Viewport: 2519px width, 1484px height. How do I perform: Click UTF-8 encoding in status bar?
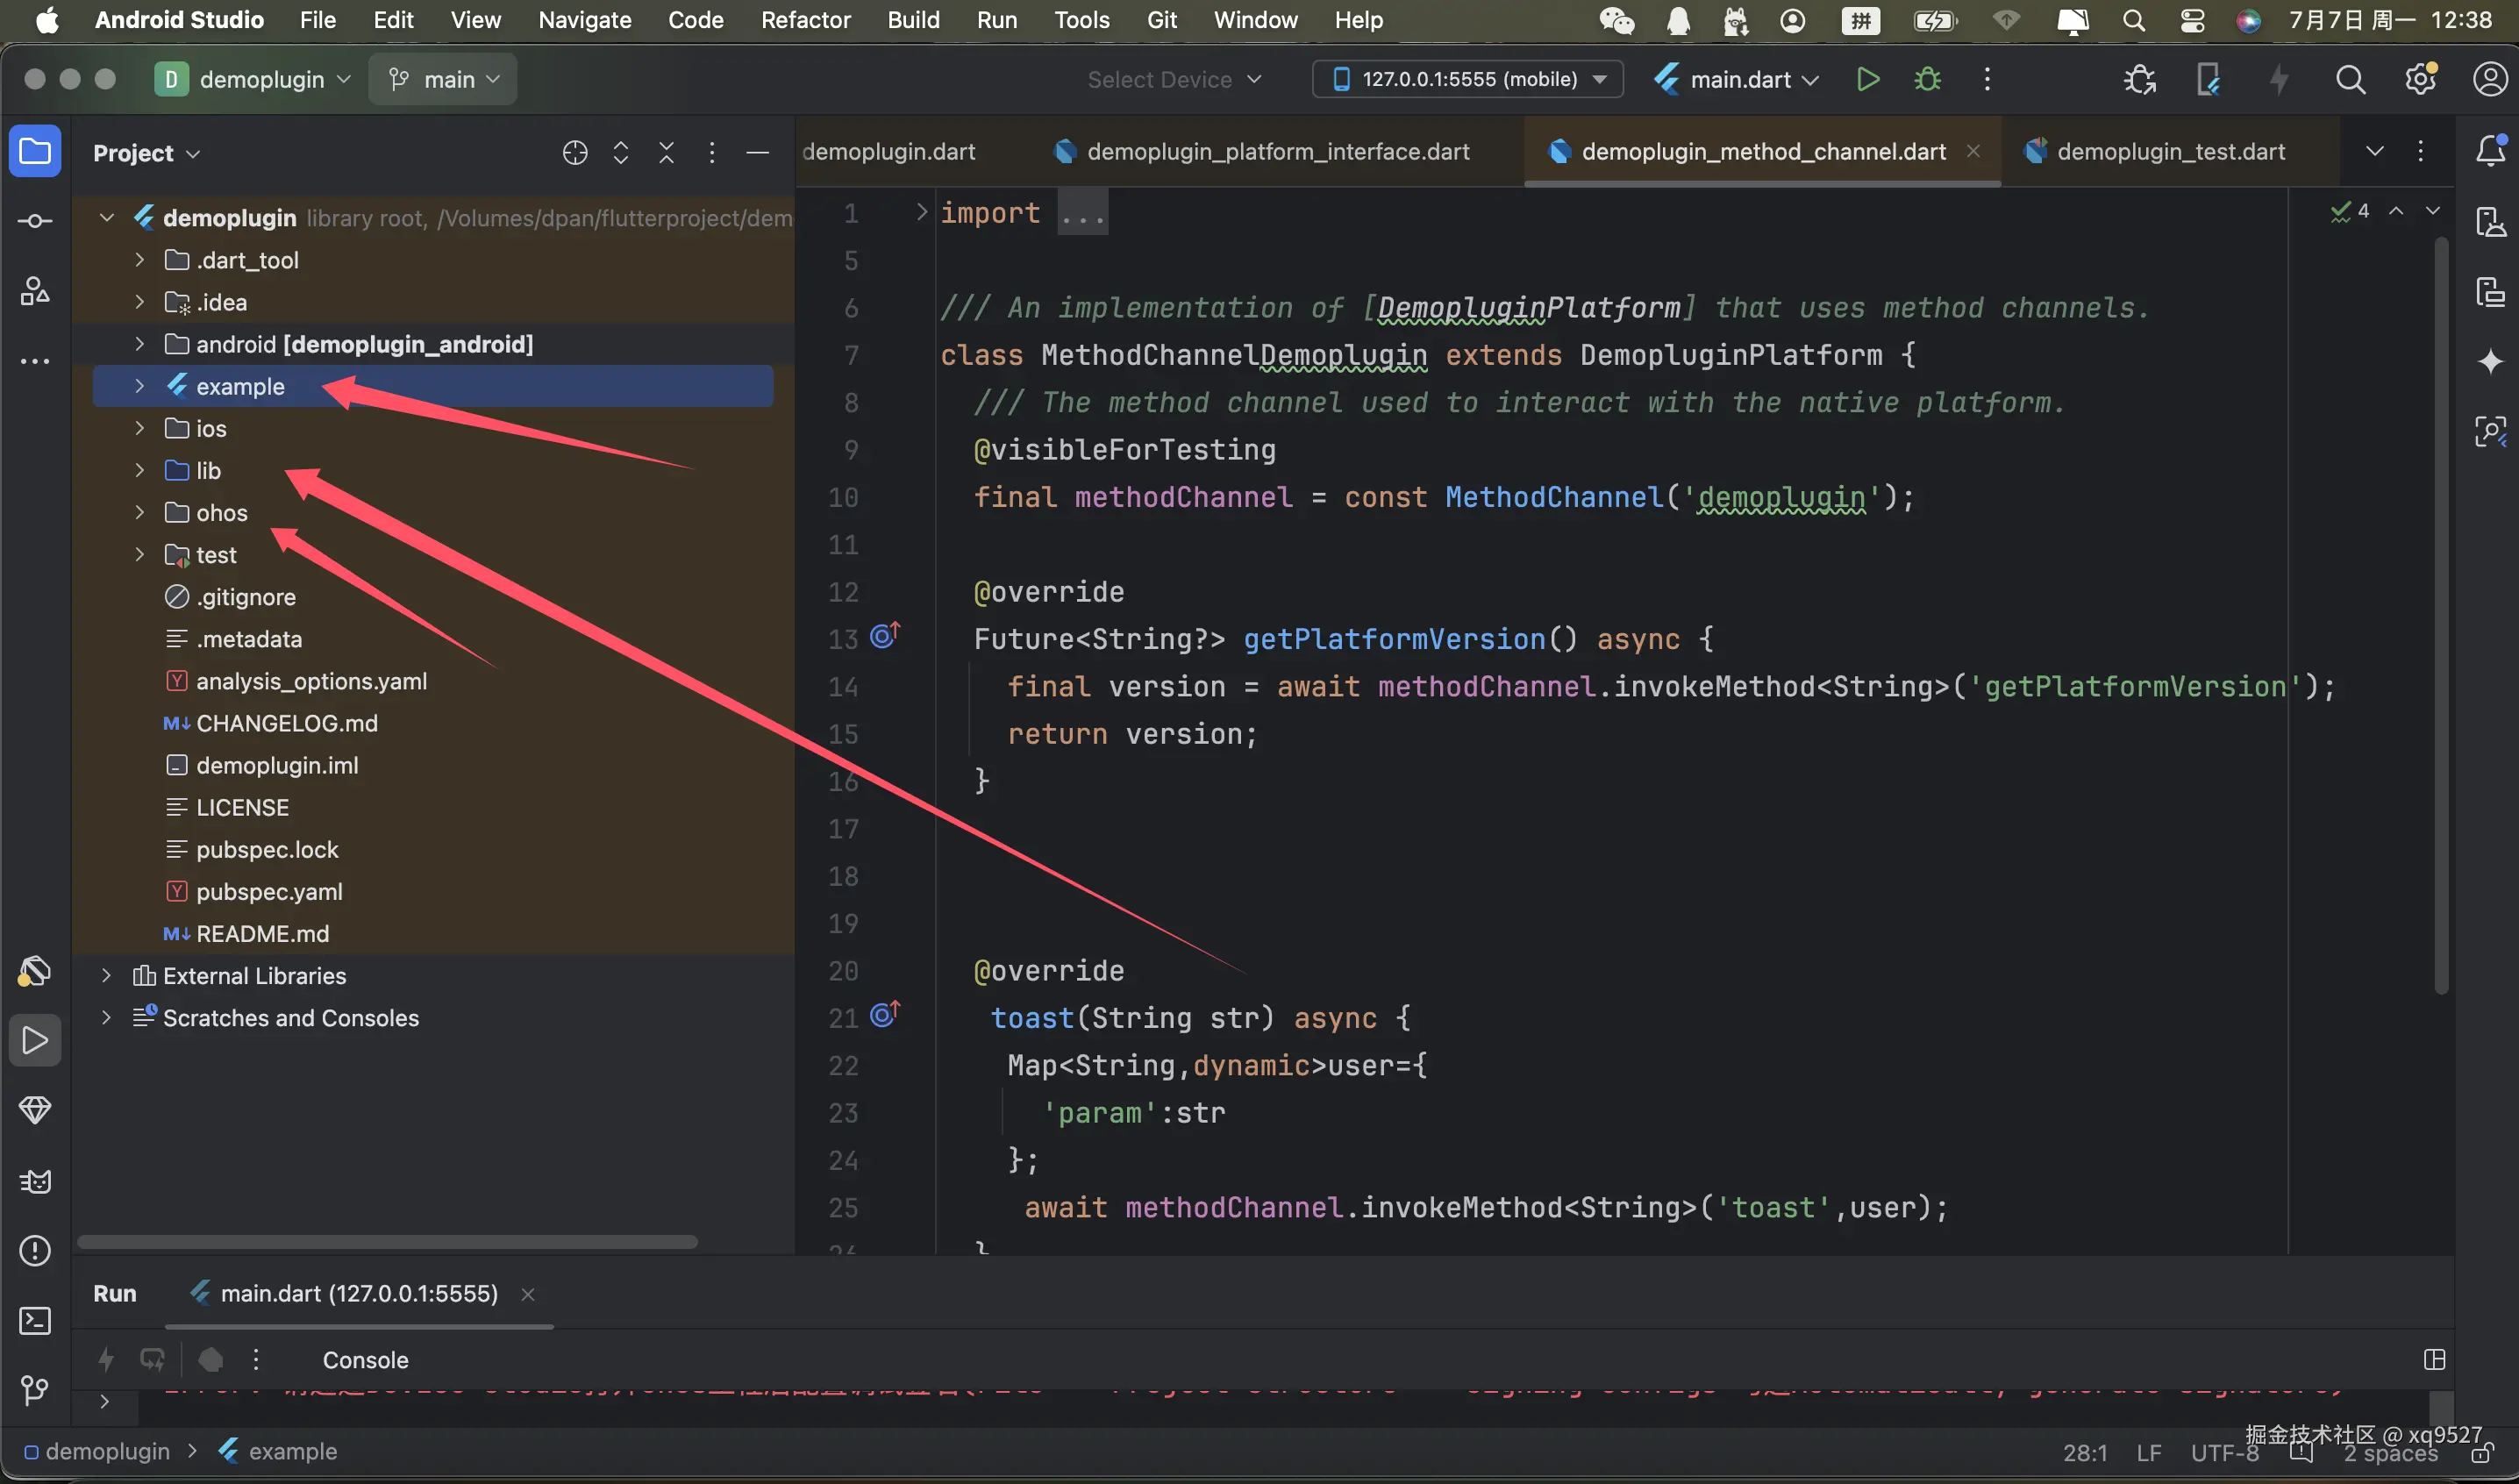point(2224,1453)
